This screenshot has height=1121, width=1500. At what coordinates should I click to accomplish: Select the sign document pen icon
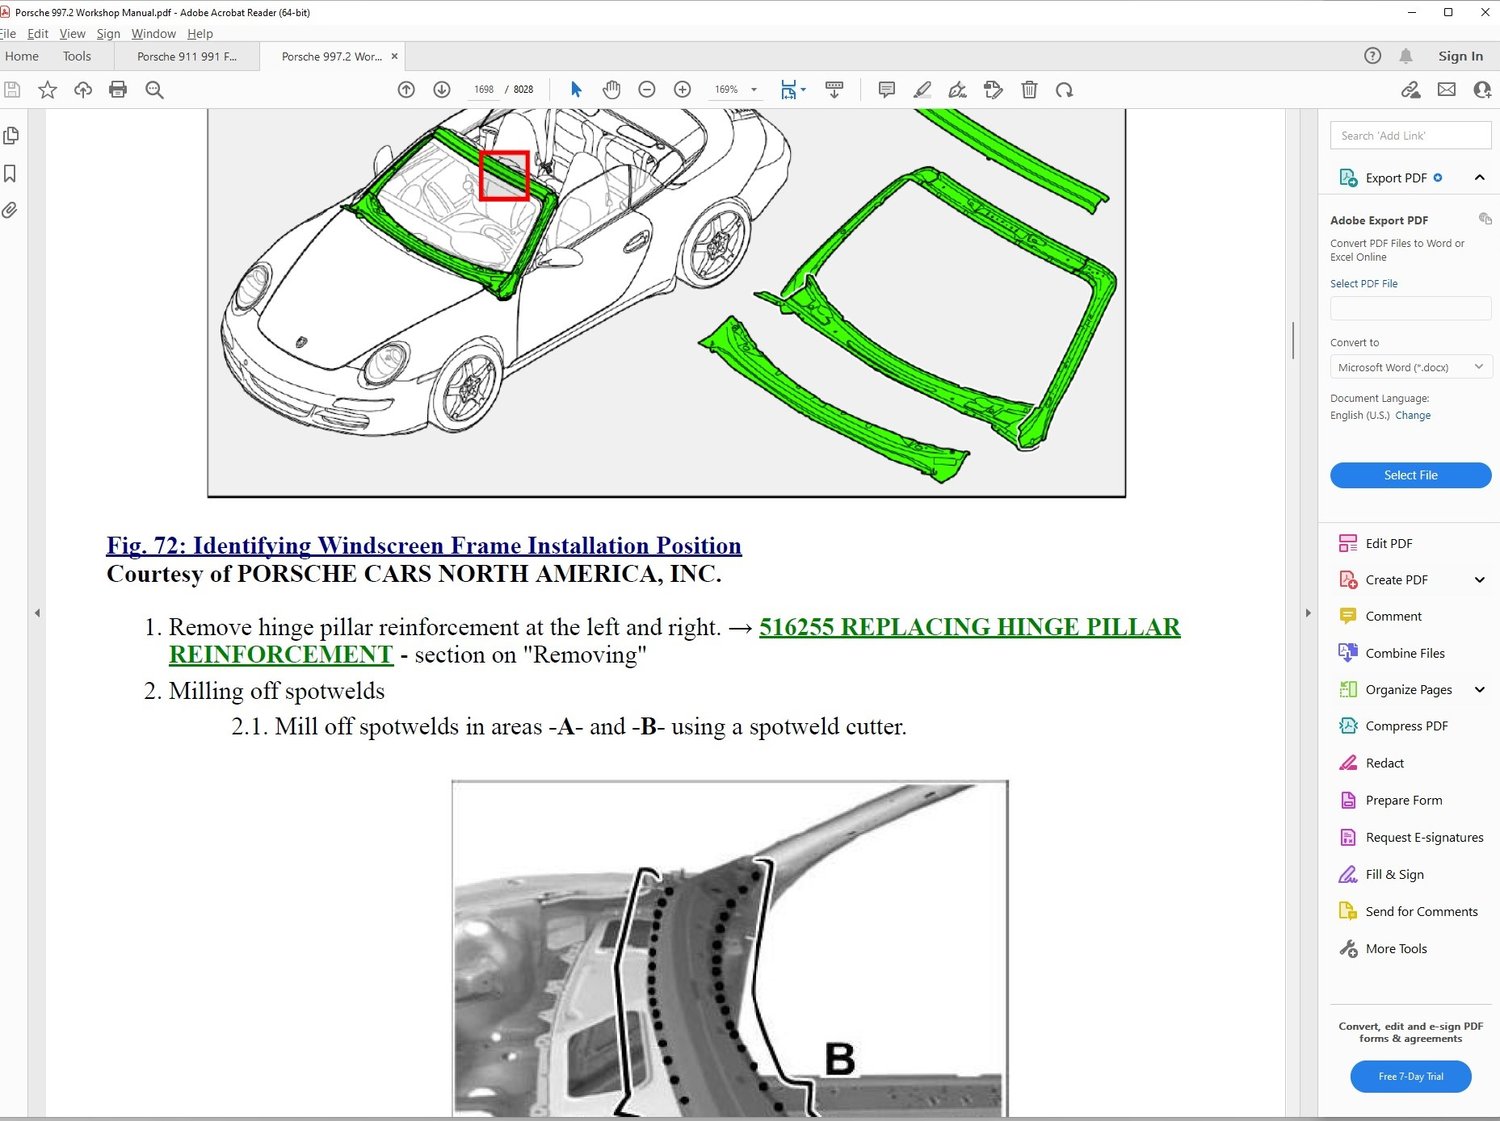tap(957, 90)
